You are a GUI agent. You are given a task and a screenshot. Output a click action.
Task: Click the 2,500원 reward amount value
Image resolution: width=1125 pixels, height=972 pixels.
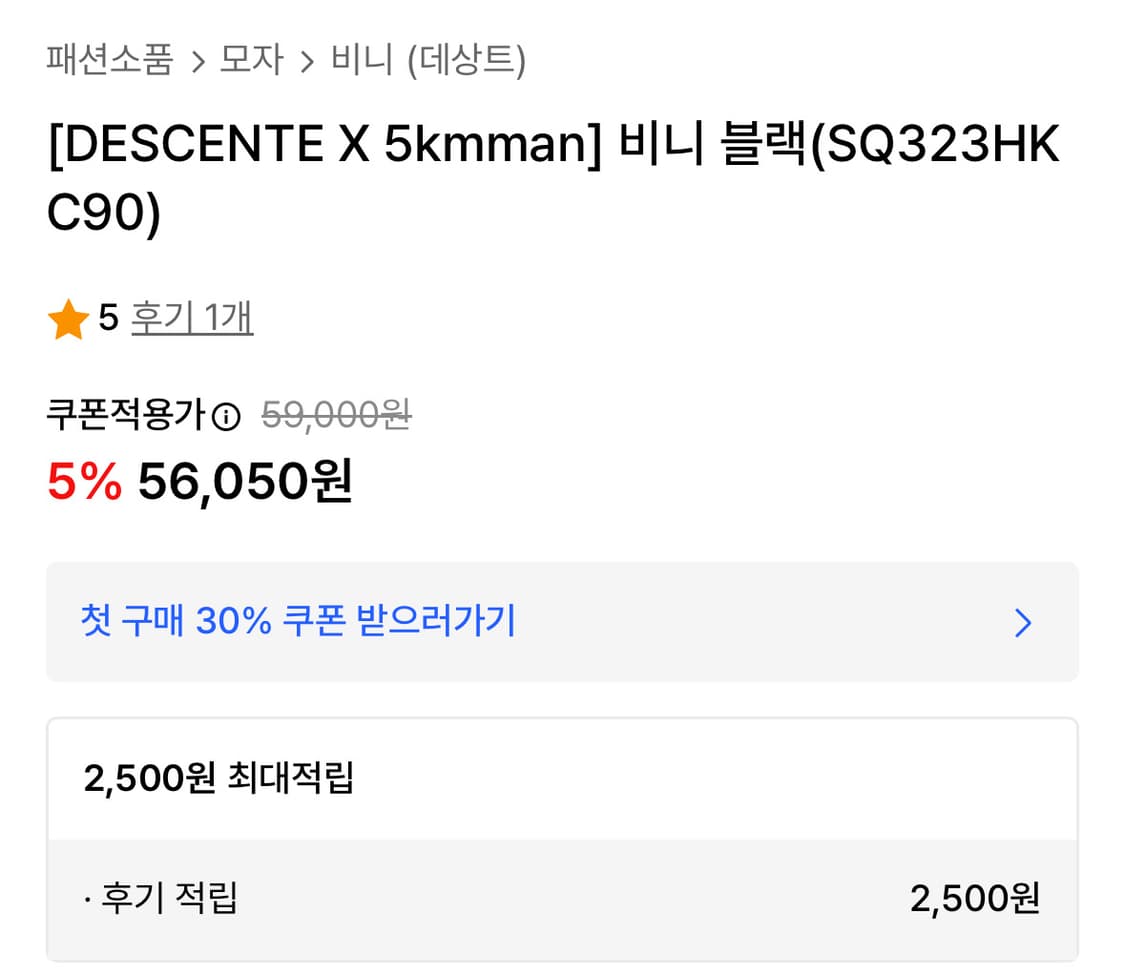pos(975,899)
